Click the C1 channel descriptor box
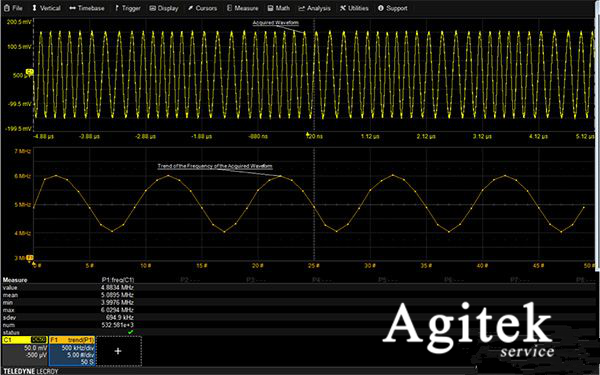 pos(25,351)
